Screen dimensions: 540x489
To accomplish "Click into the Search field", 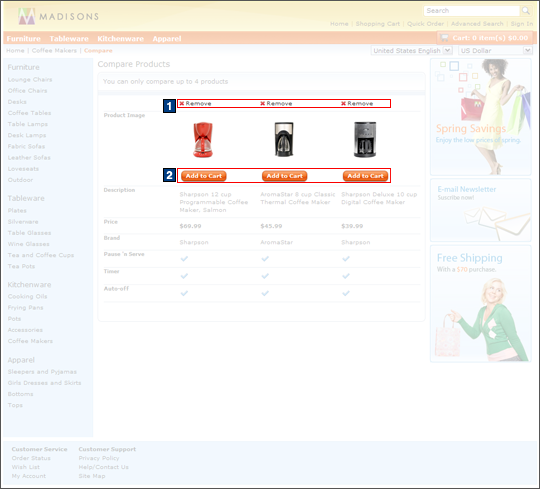I will [471, 11].
